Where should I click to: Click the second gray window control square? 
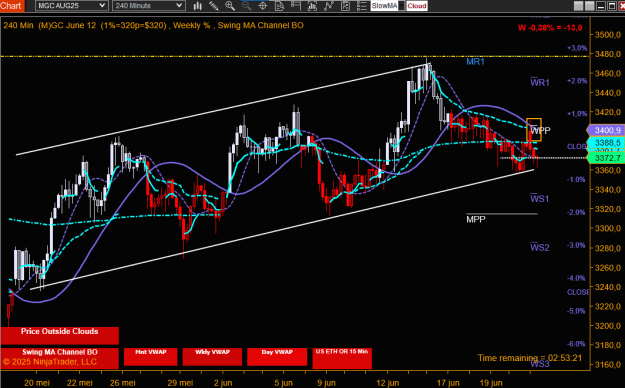pyautogui.click(x=589, y=6)
